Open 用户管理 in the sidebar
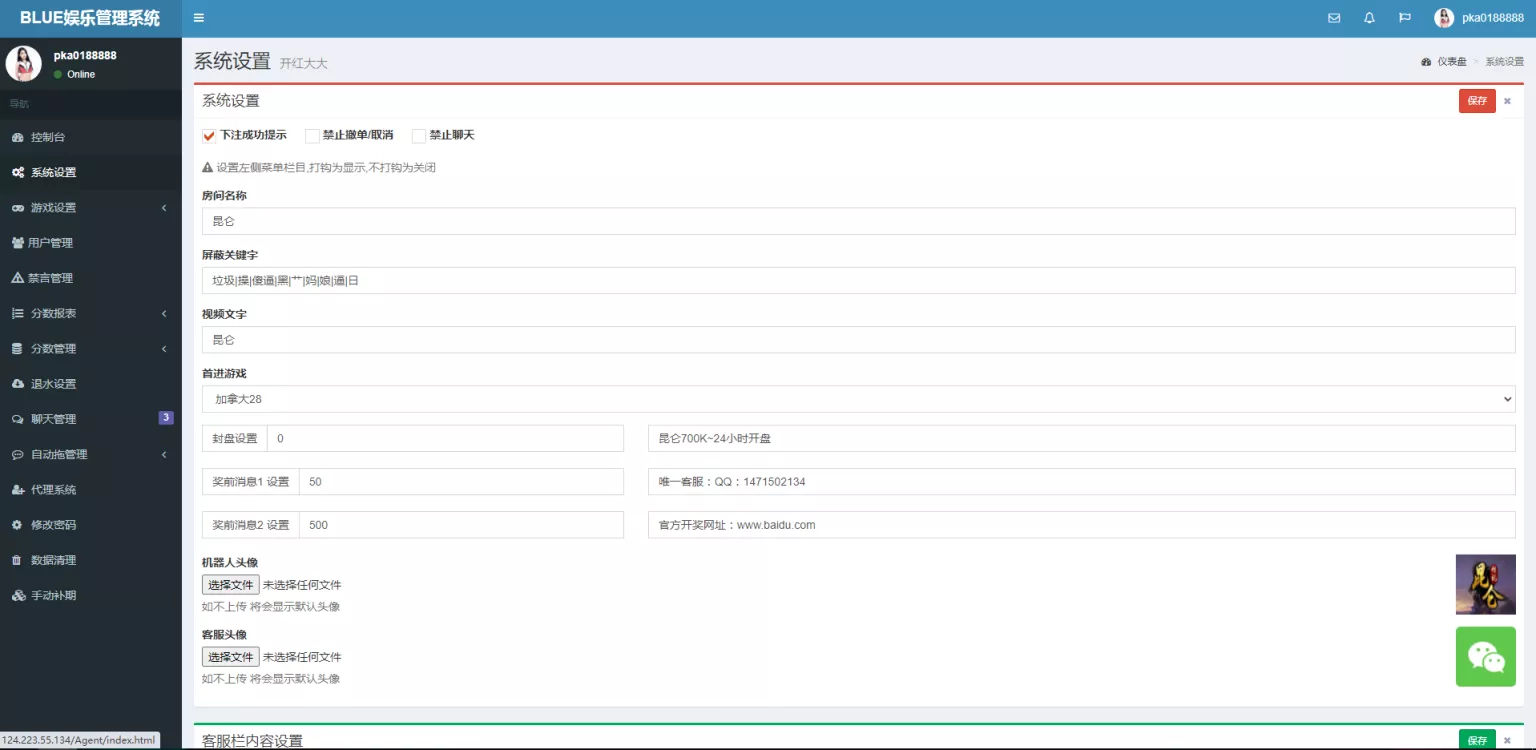 click(x=50, y=243)
